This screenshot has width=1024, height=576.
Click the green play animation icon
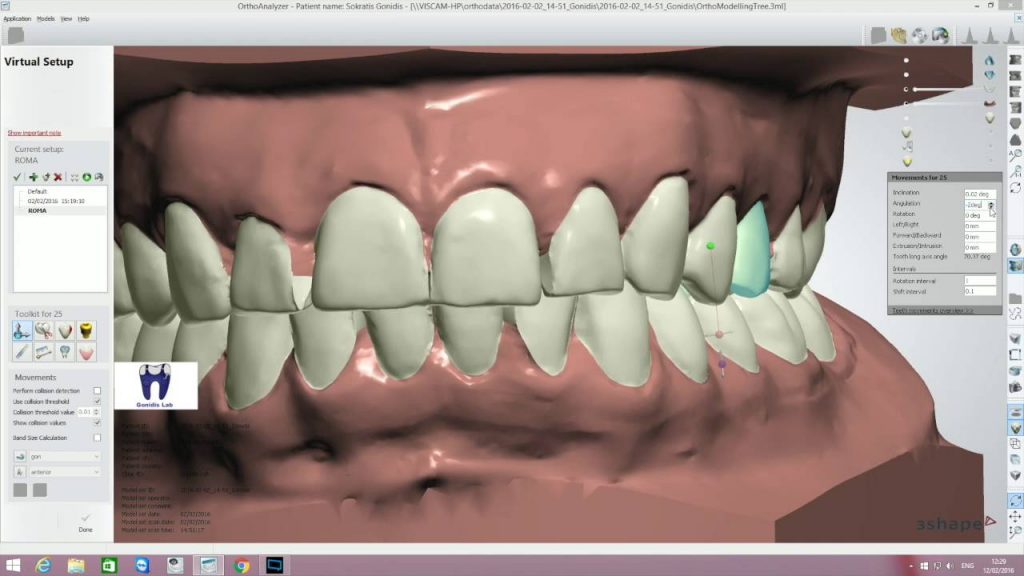87,177
